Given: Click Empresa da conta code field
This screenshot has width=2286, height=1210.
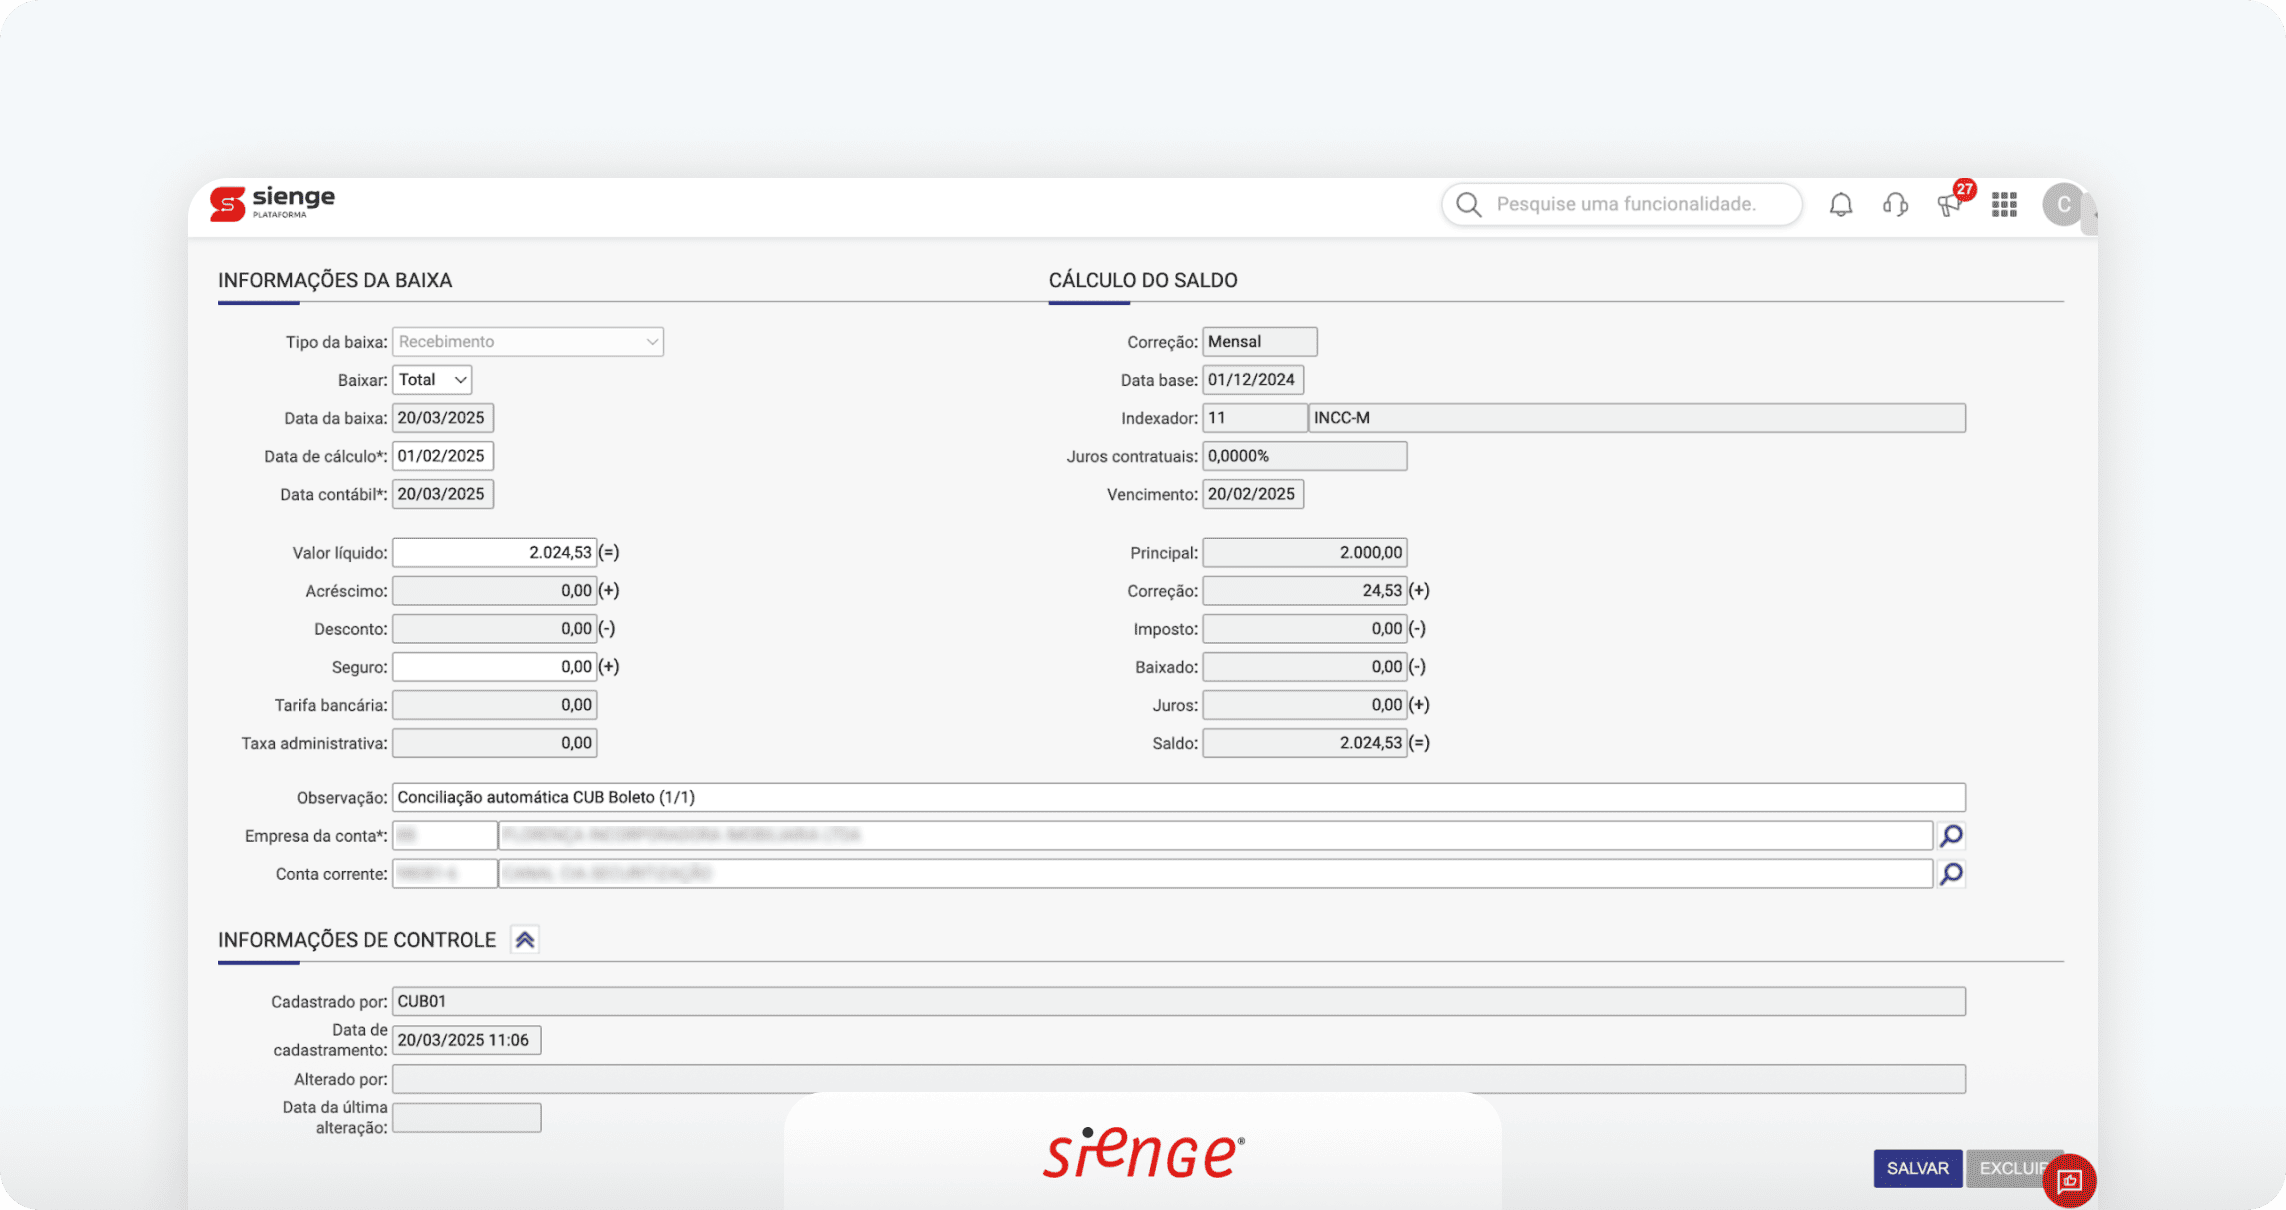Looking at the screenshot, I should [444, 835].
